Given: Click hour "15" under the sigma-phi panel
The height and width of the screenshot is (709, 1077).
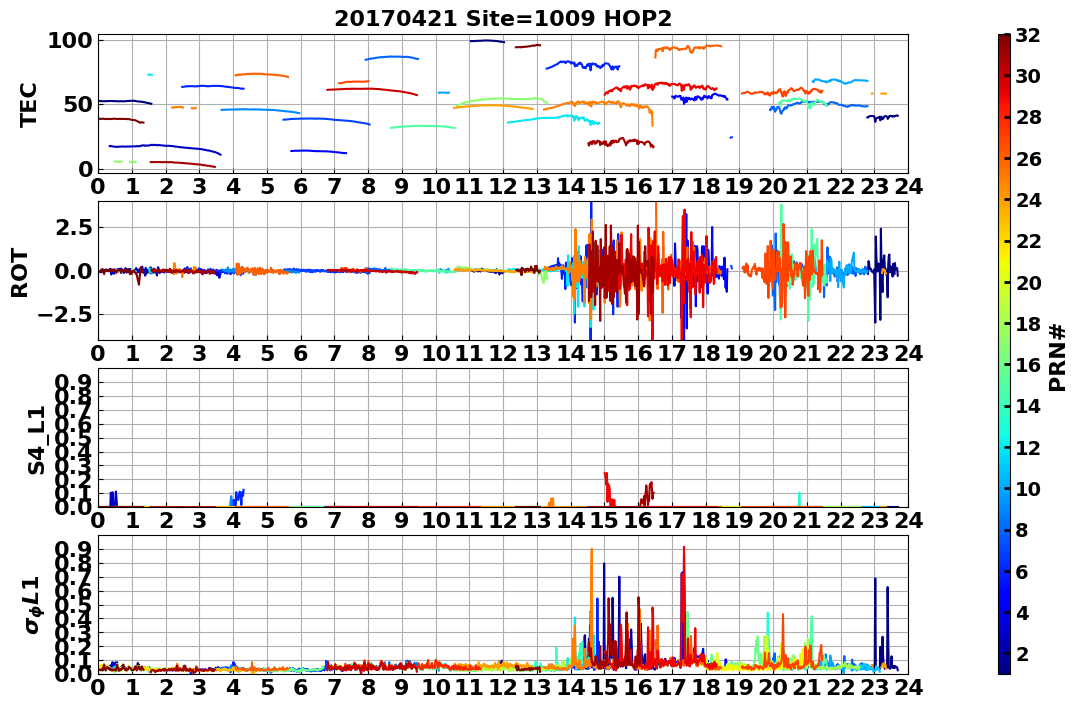Looking at the screenshot, I should click(604, 688).
